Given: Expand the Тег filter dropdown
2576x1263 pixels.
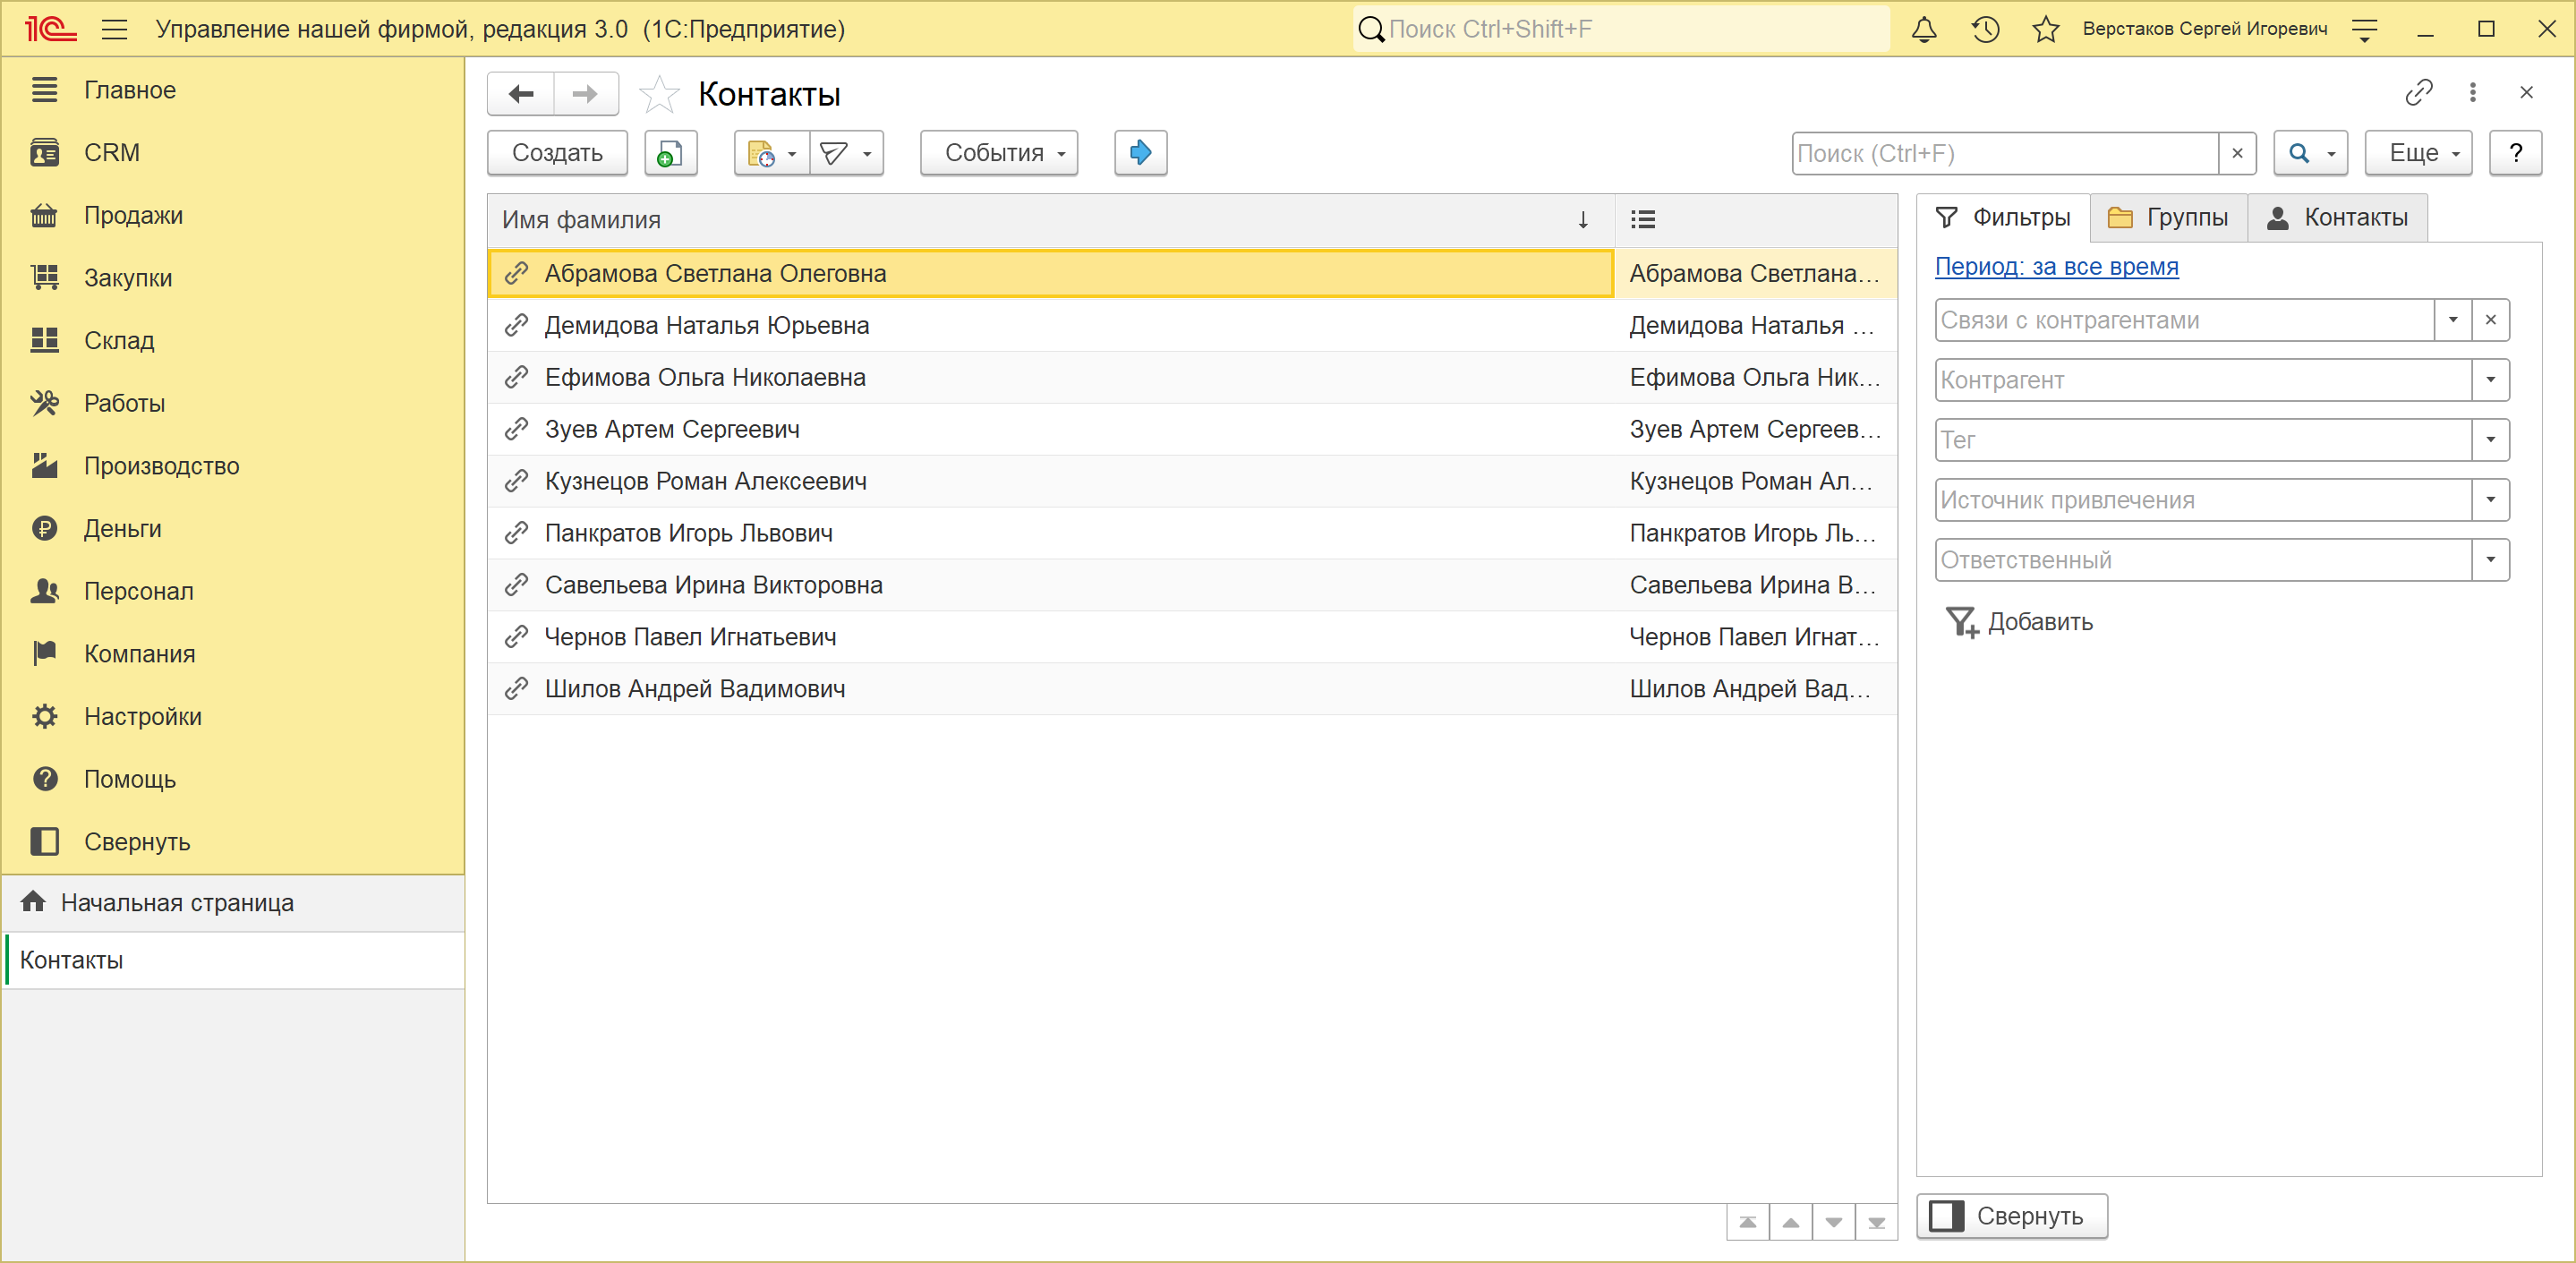Looking at the screenshot, I should [2490, 440].
